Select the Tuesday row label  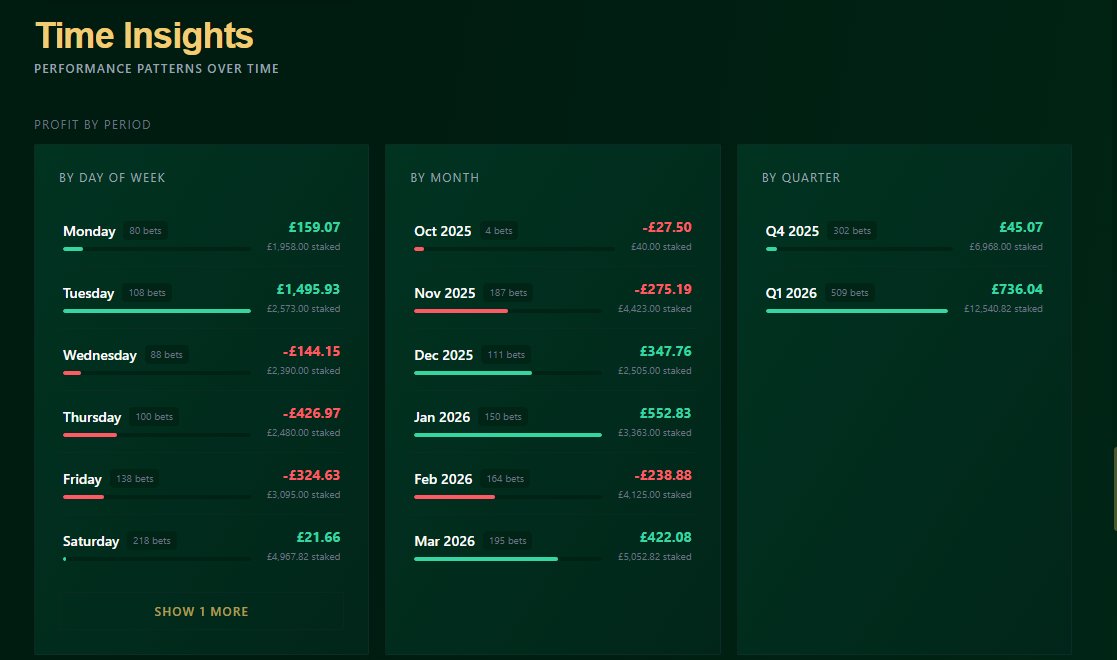pyautogui.click(x=88, y=293)
